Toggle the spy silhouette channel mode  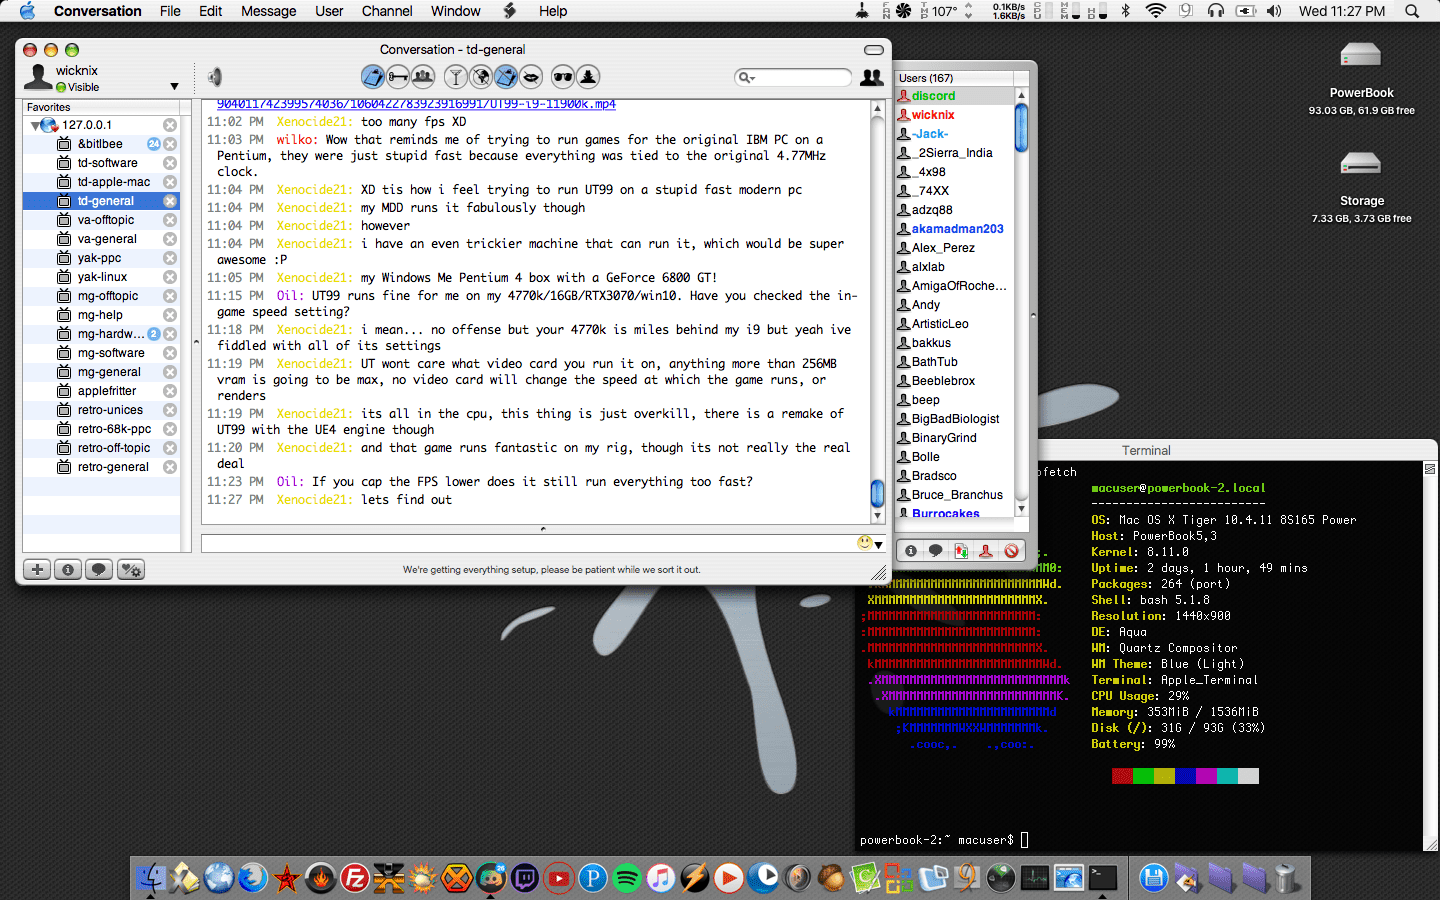coord(588,76)
